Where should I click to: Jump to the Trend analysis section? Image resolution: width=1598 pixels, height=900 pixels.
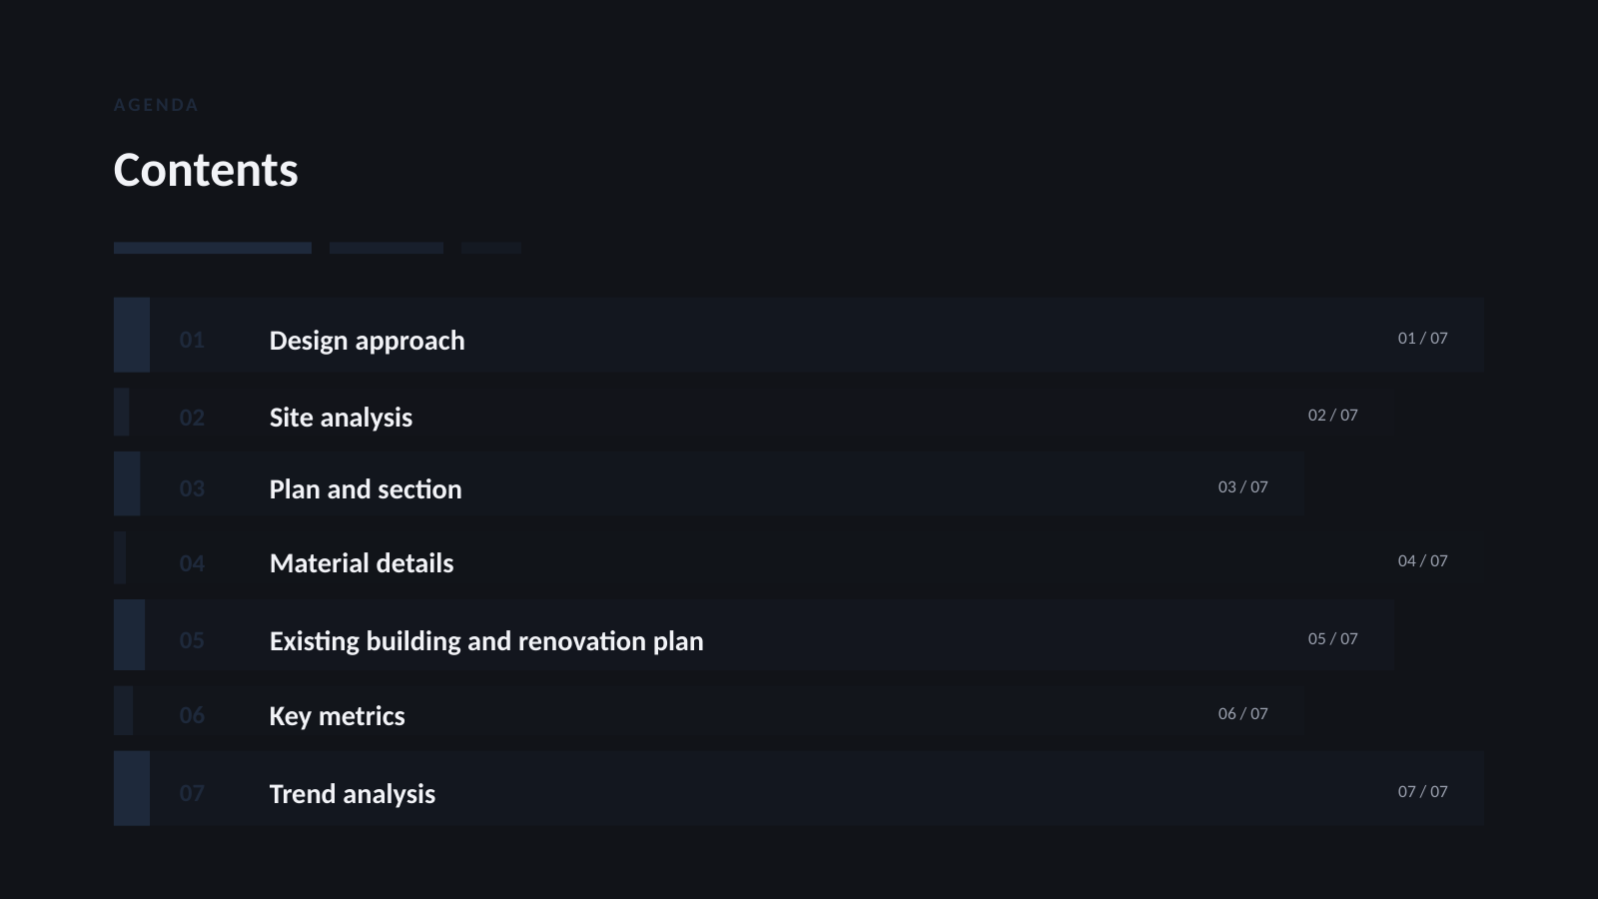[x=798, y=789]
